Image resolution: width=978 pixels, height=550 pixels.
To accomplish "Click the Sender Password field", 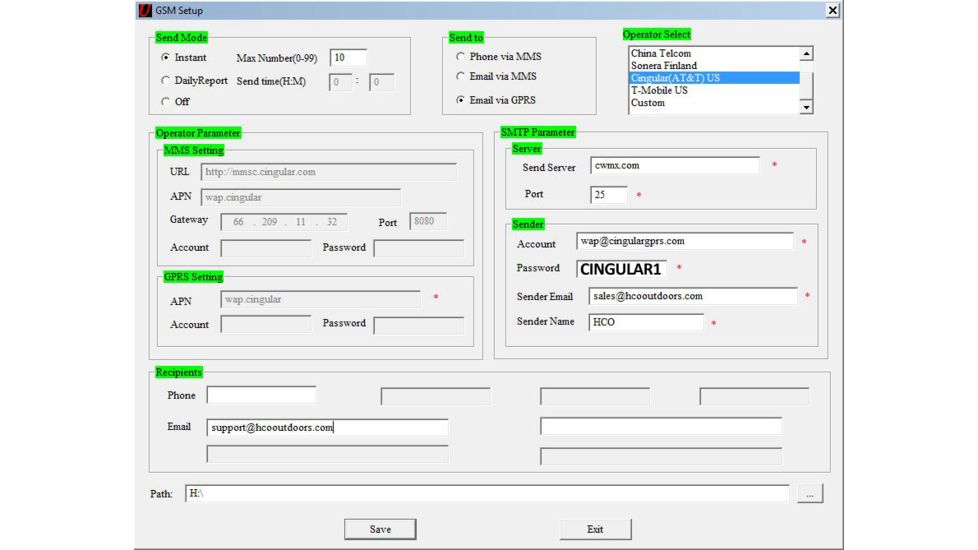I will tap(621, 269).
